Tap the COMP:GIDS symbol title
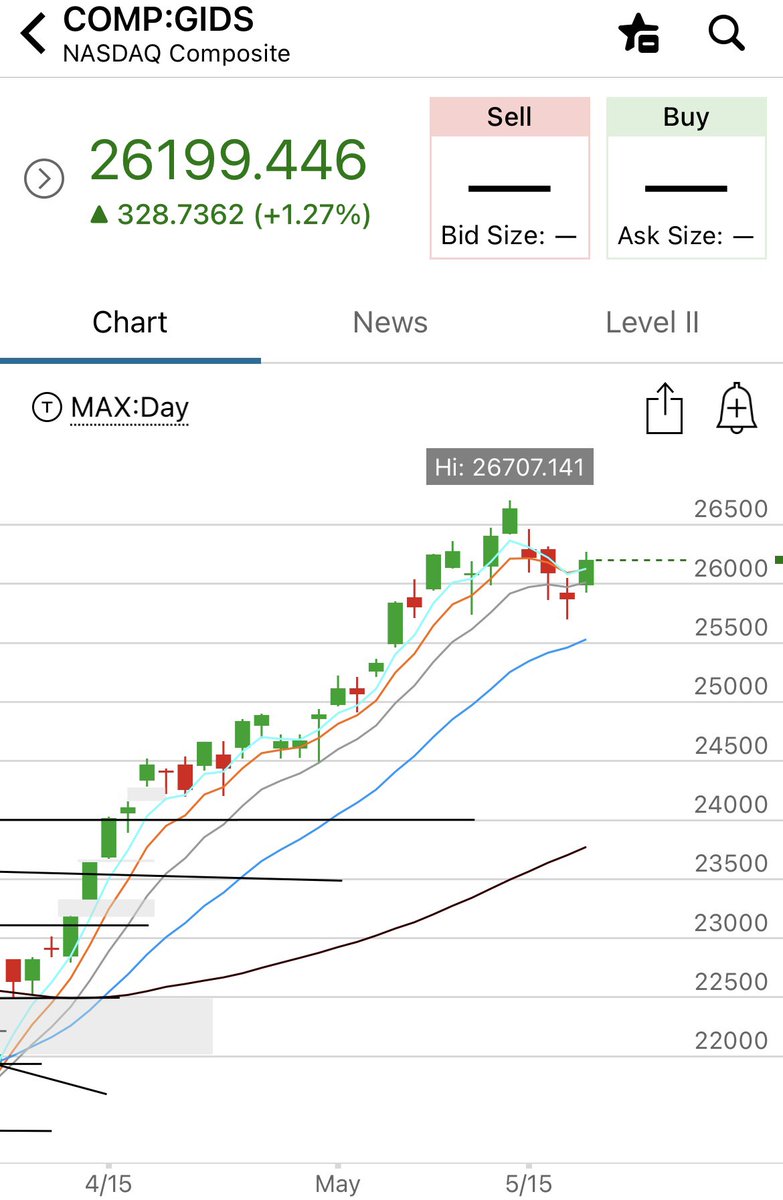Screen dimensions: 783x1200 pos(158,19)
